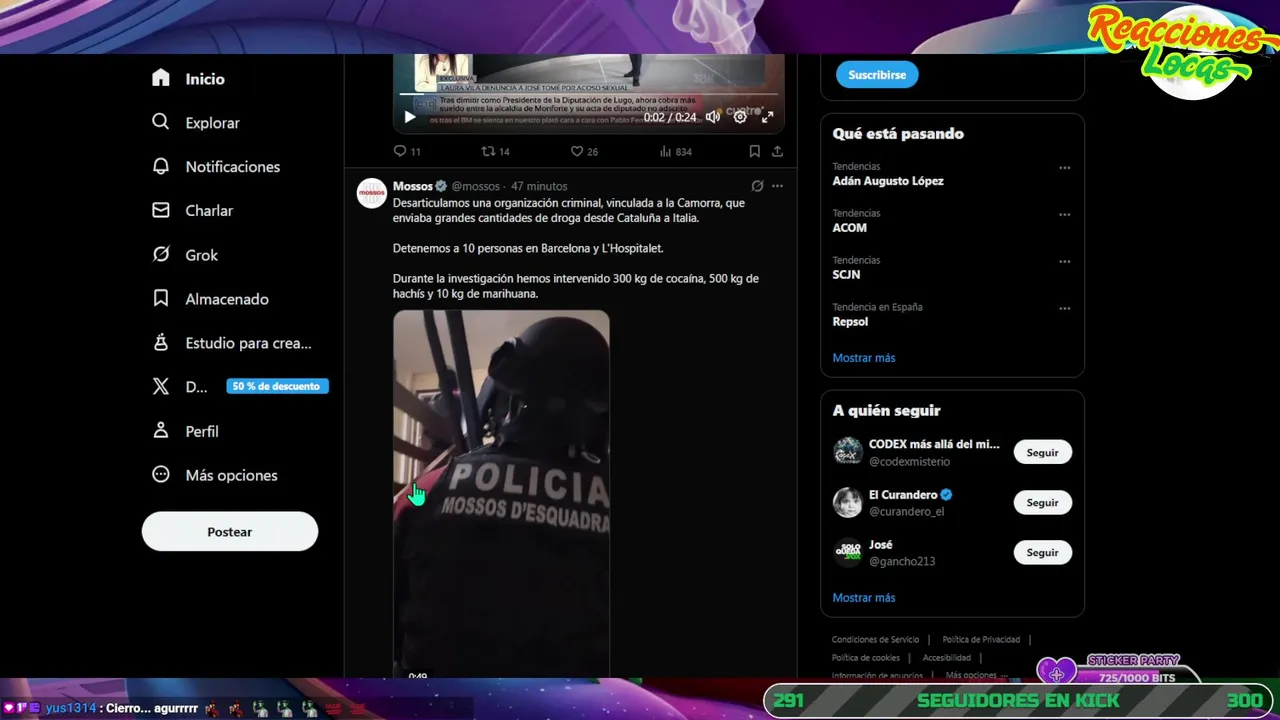Click CODEX account avatar

tap(848, 452)
